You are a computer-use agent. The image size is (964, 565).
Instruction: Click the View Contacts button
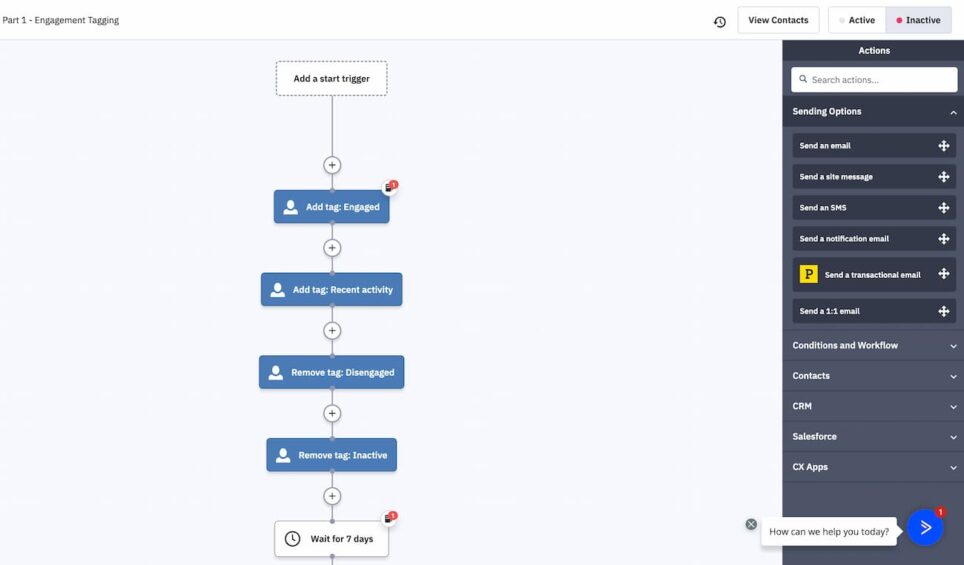click(778, 20)
